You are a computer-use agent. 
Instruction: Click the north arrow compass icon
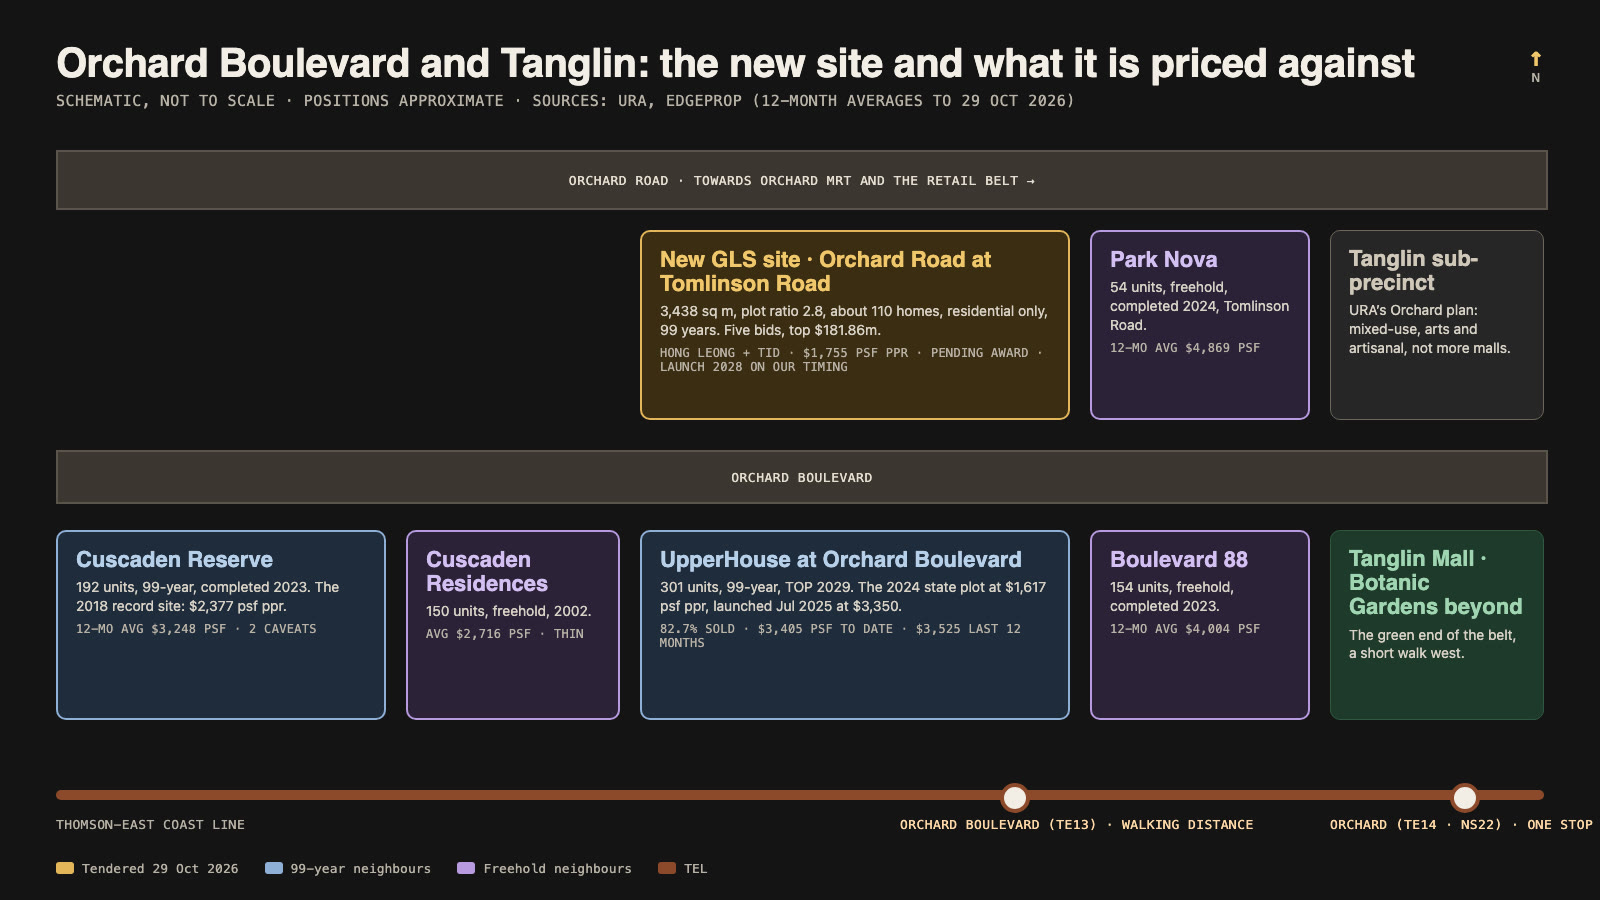1536,59
